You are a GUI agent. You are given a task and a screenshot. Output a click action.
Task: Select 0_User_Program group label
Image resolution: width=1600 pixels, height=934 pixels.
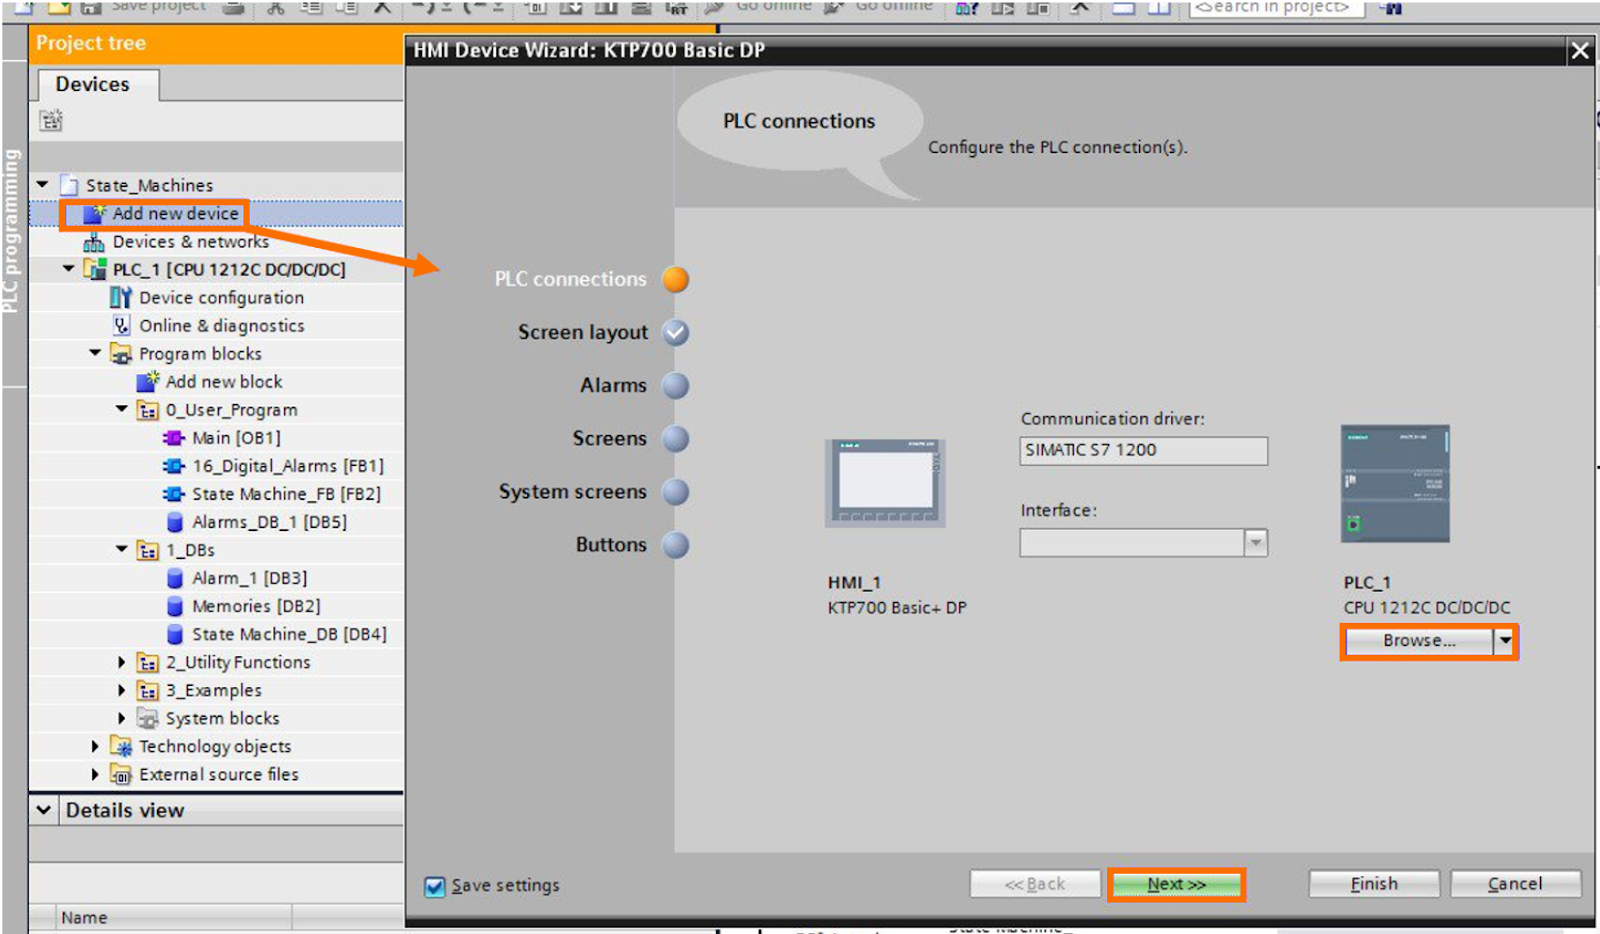tap(231, 410)
